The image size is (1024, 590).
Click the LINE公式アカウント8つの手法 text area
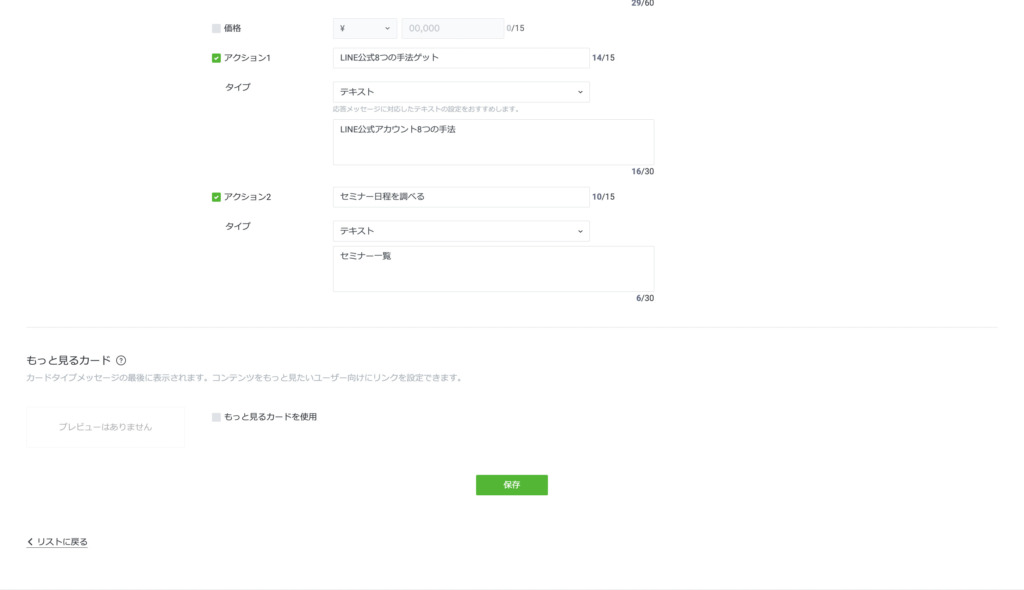(x=493, y=142)
